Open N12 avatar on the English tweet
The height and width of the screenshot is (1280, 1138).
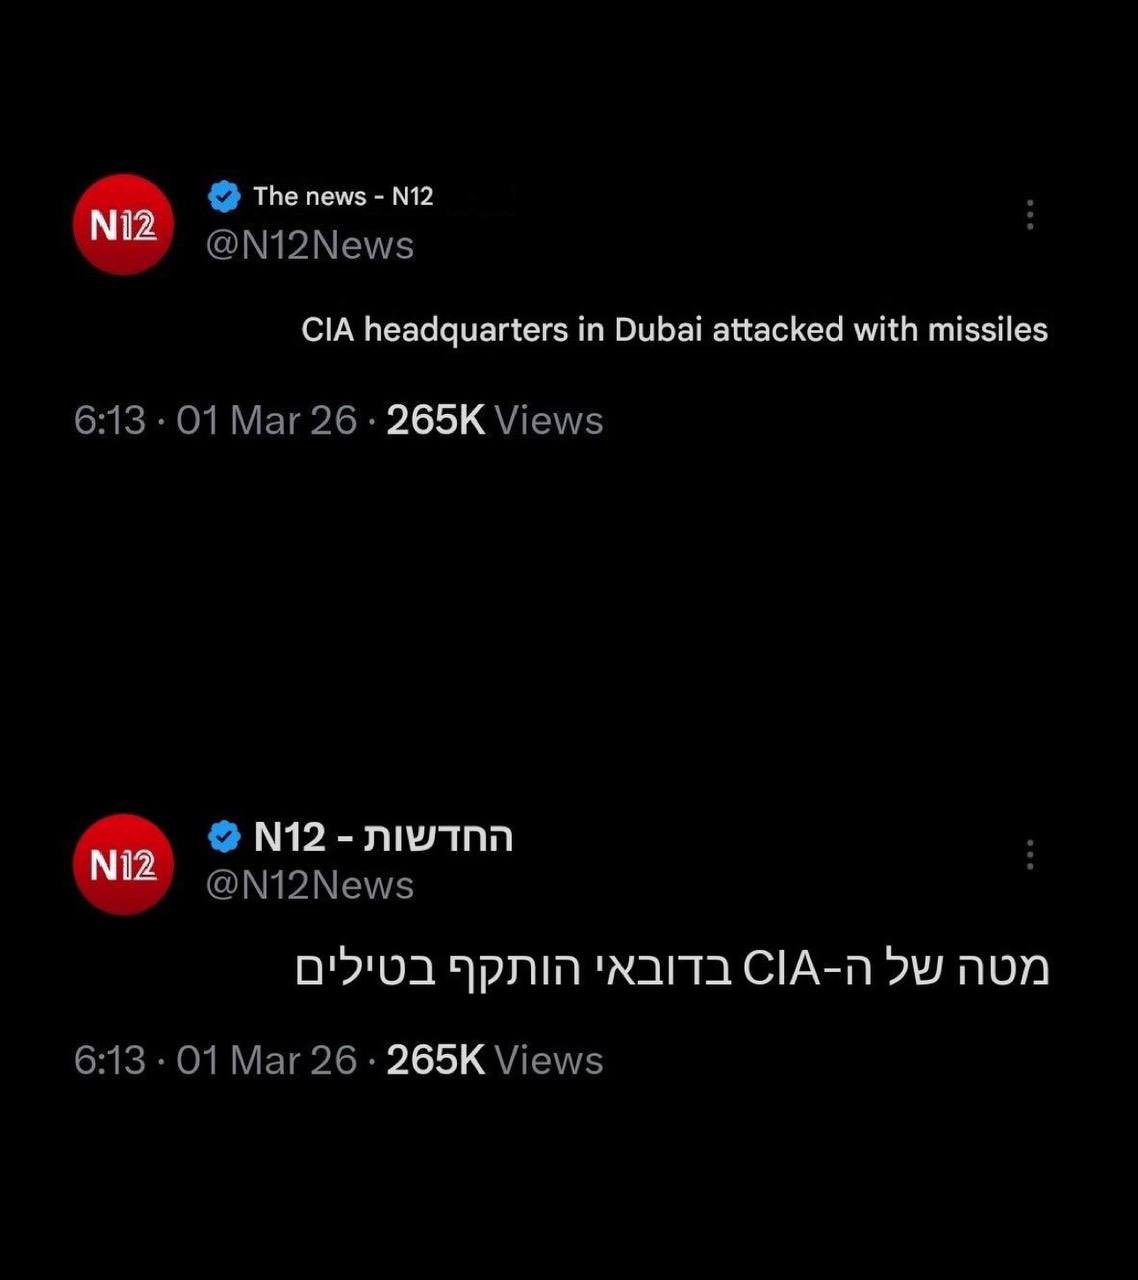[124, 224]
